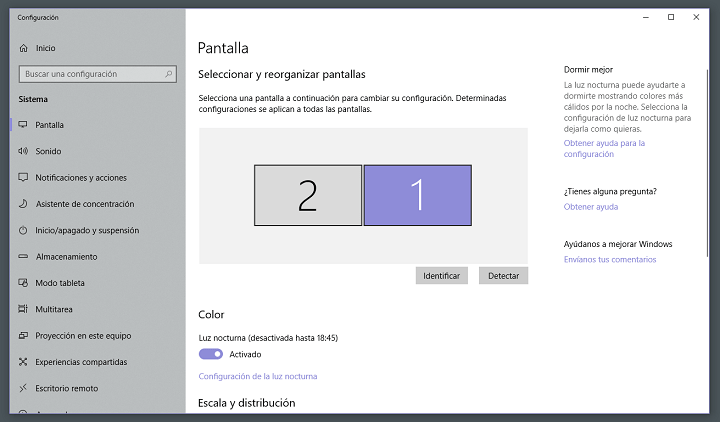Turn off the Luz nocturna switch

coord(211,354)
